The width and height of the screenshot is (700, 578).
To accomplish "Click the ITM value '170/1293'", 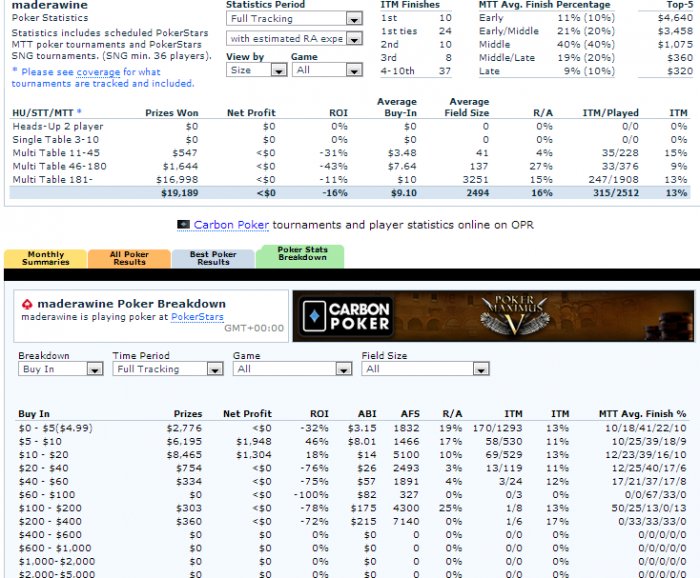I will pyautogui.click(x=497, y=428).
